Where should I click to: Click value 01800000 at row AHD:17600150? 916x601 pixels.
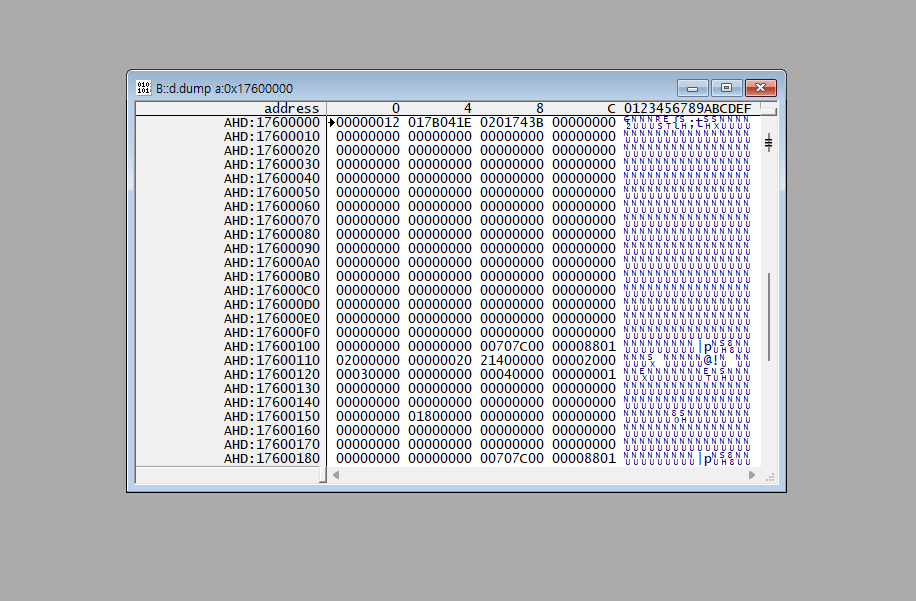pyautogui.click(x=439, y=416)
